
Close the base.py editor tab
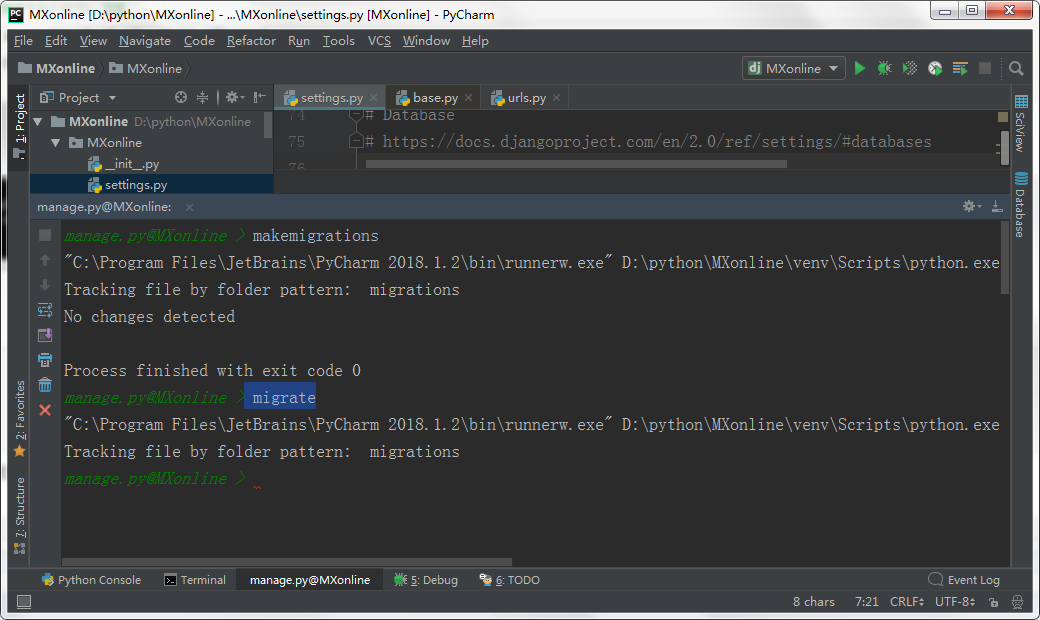[468, 97]
